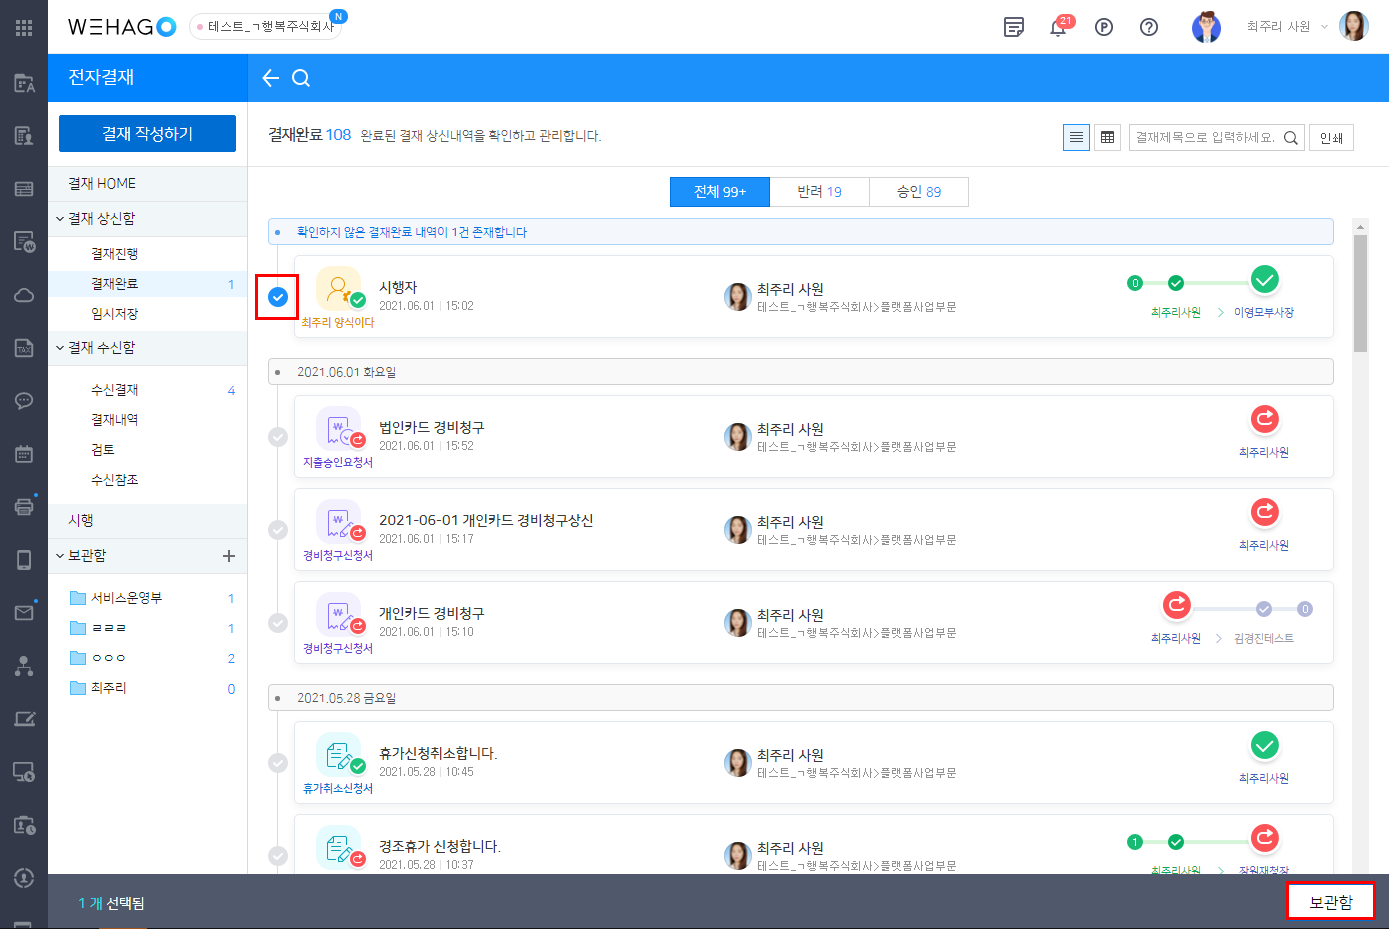Switch to the 반려 19 tab
Image resolution: width=1389 pixels, height=929 pixels.
819,192
